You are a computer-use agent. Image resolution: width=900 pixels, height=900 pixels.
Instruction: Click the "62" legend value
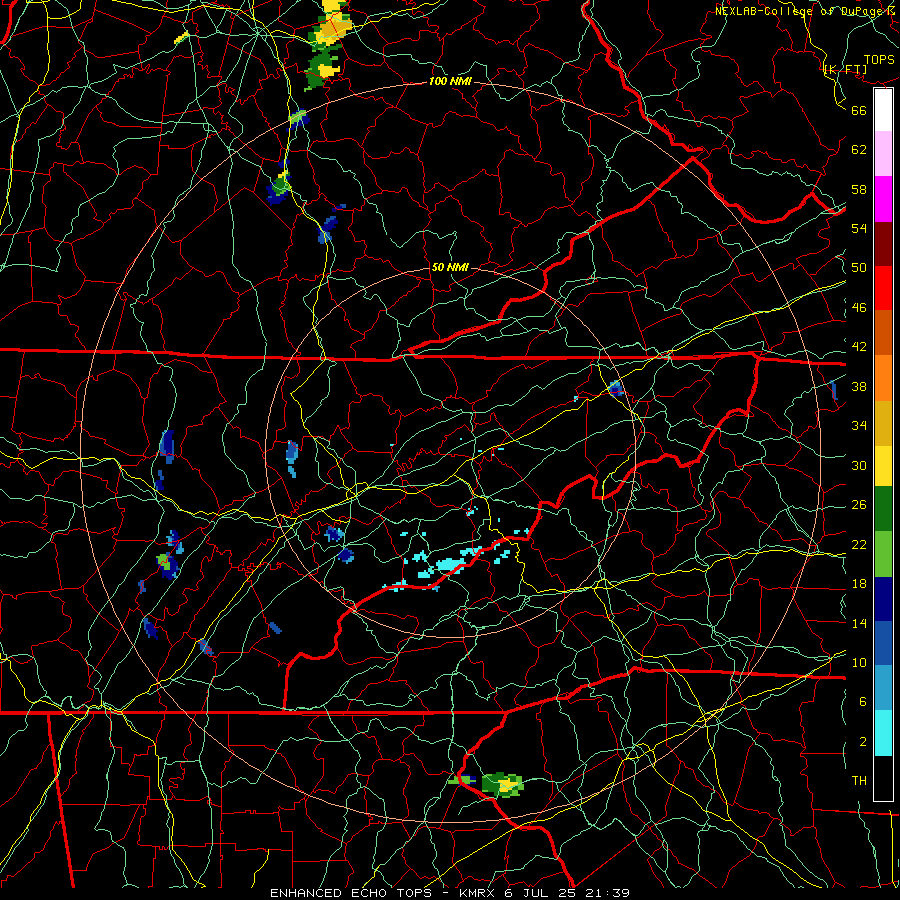[859, 150]
